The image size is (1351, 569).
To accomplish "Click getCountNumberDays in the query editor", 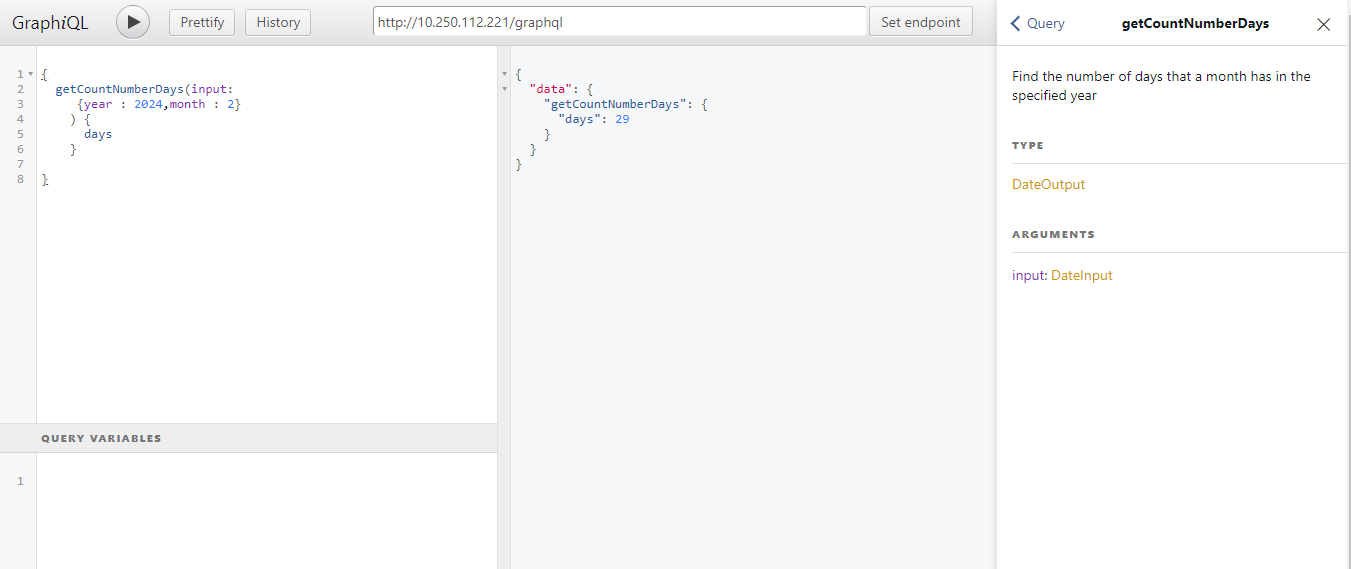I will [120, 89].
